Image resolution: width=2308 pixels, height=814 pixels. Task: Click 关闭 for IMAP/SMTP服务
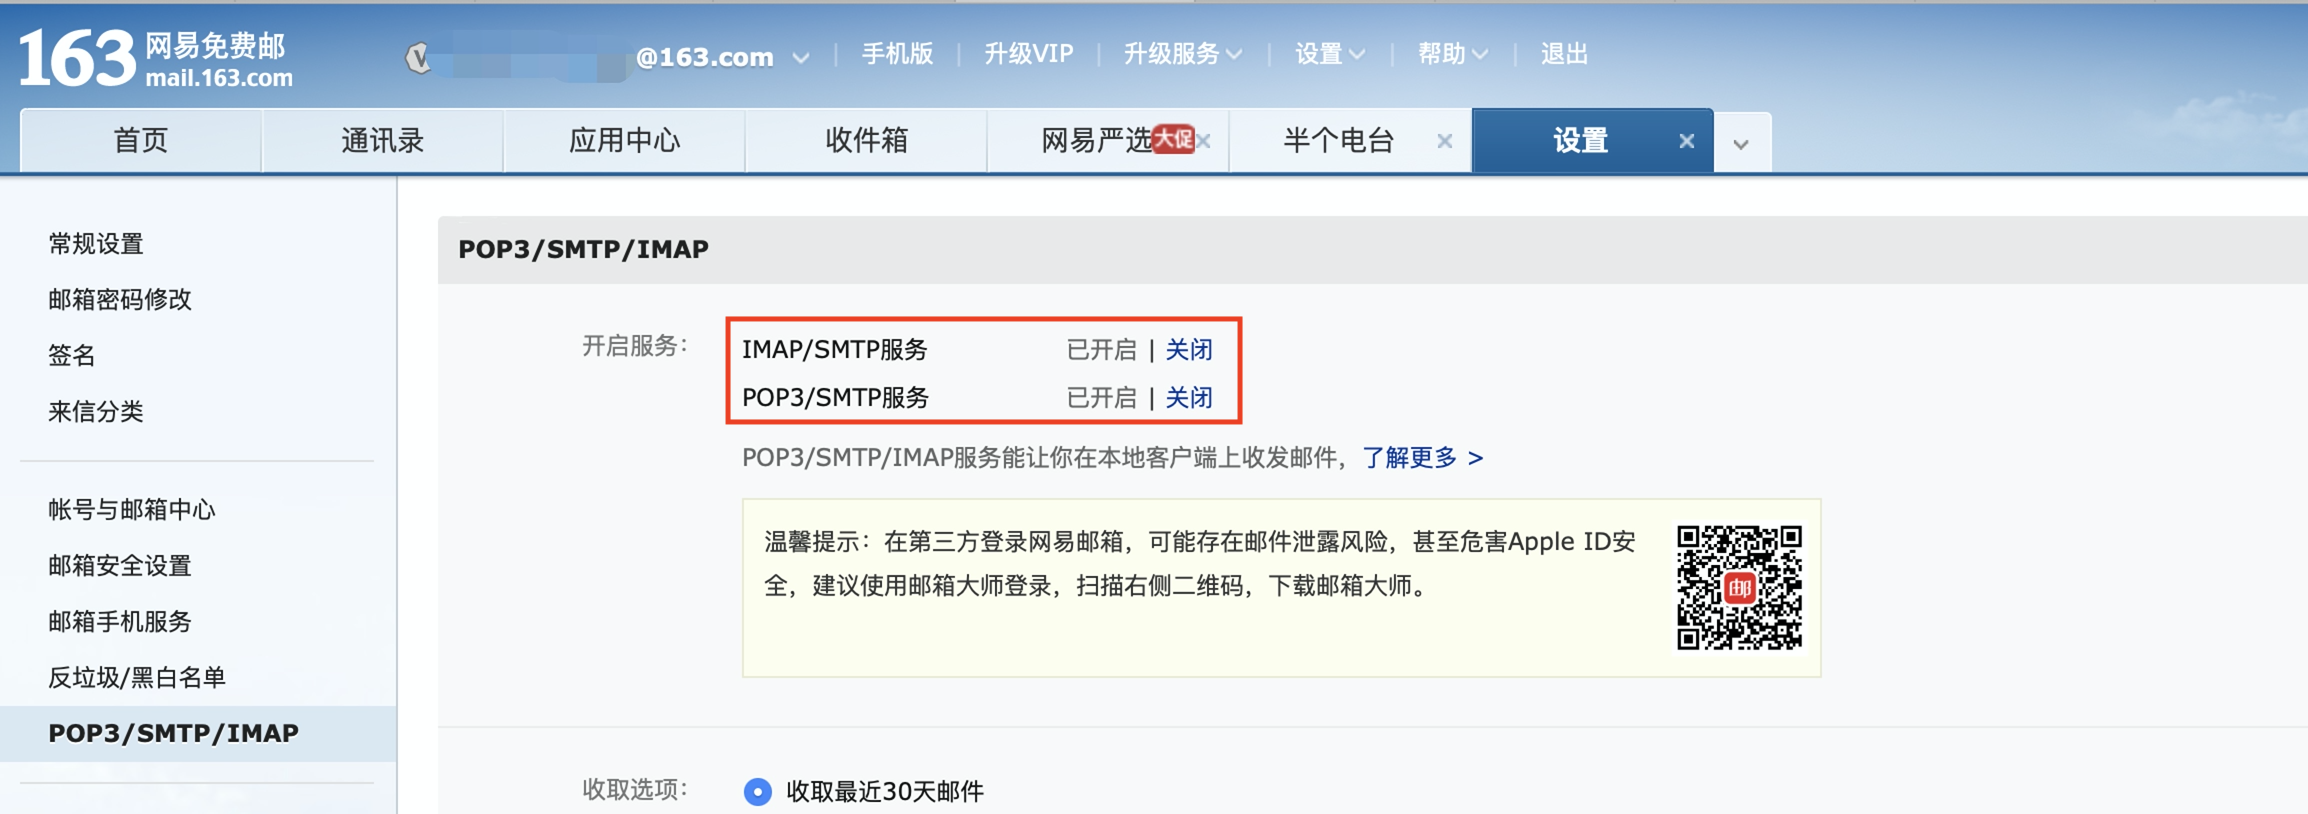tap(1189, 350)
